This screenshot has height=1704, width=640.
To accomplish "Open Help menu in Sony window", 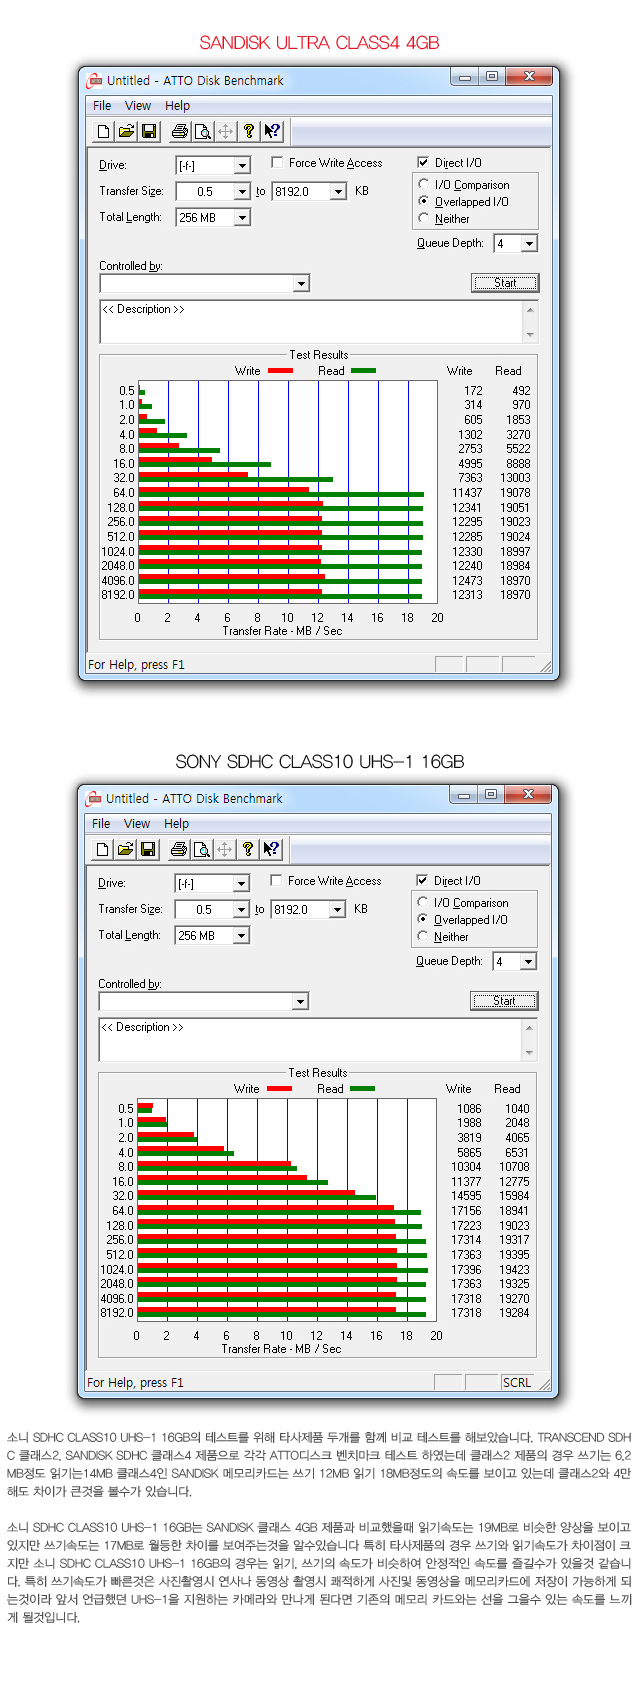I will [176, 823].
